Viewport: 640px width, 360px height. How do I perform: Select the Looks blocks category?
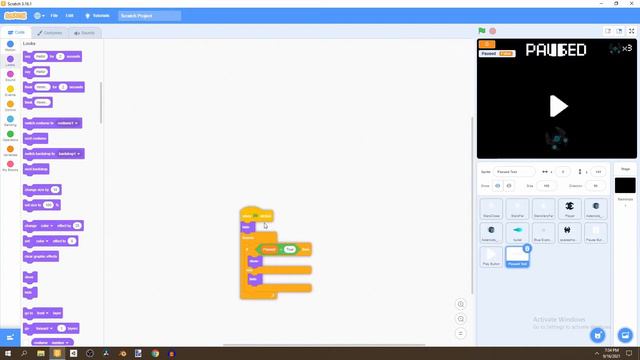10,61
